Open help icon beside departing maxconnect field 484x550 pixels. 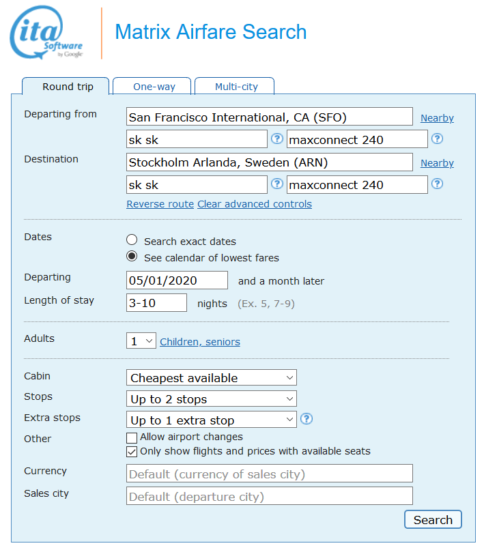437,139
